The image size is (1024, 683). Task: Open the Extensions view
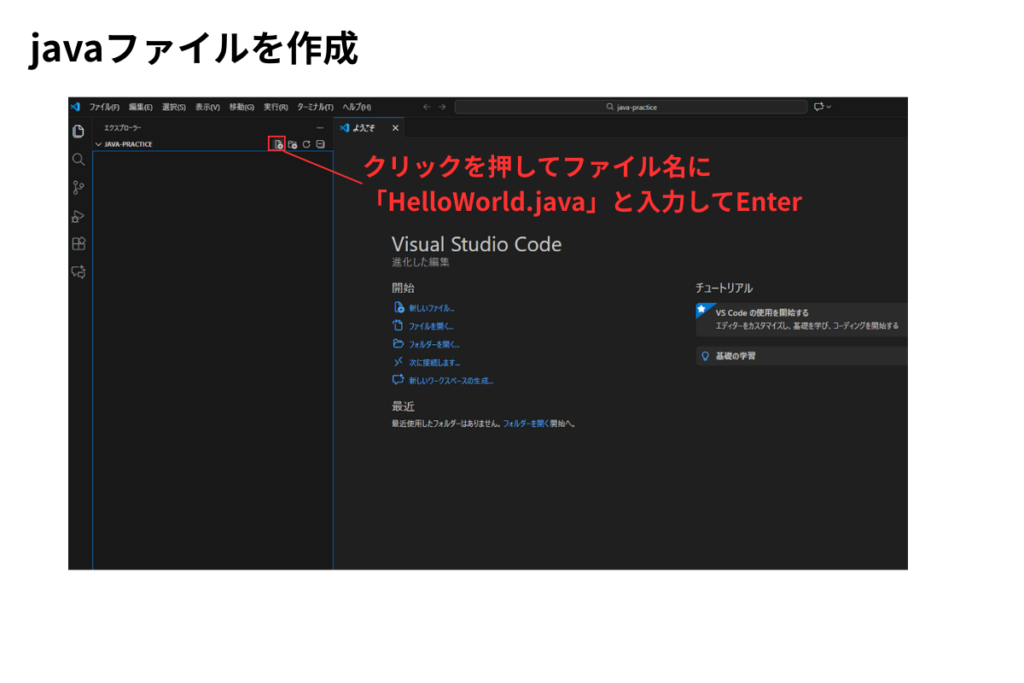78,244
